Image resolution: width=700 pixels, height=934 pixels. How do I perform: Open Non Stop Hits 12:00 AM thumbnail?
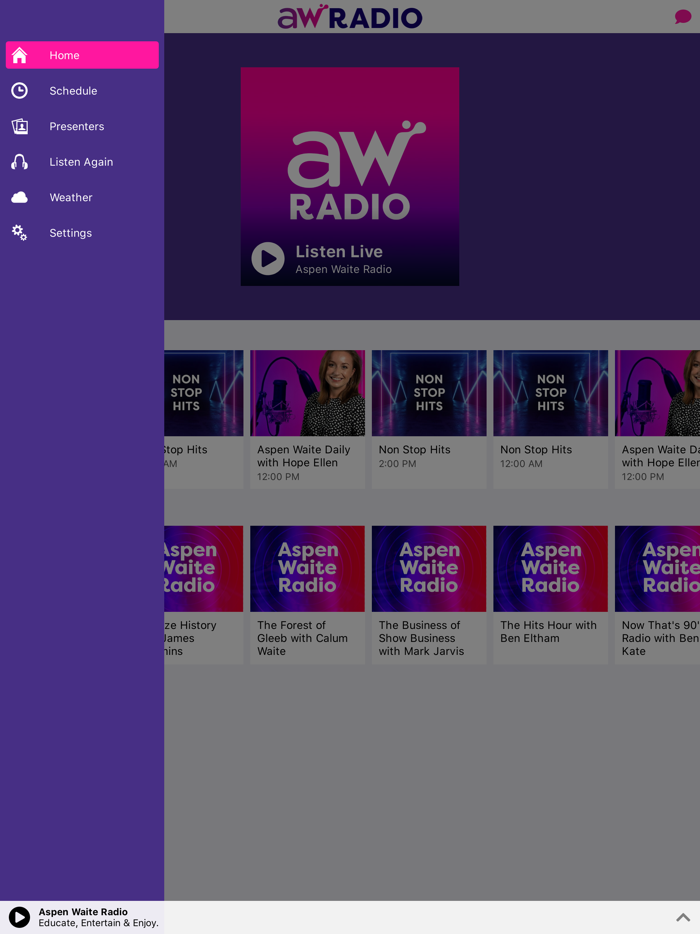click(550, 393)
